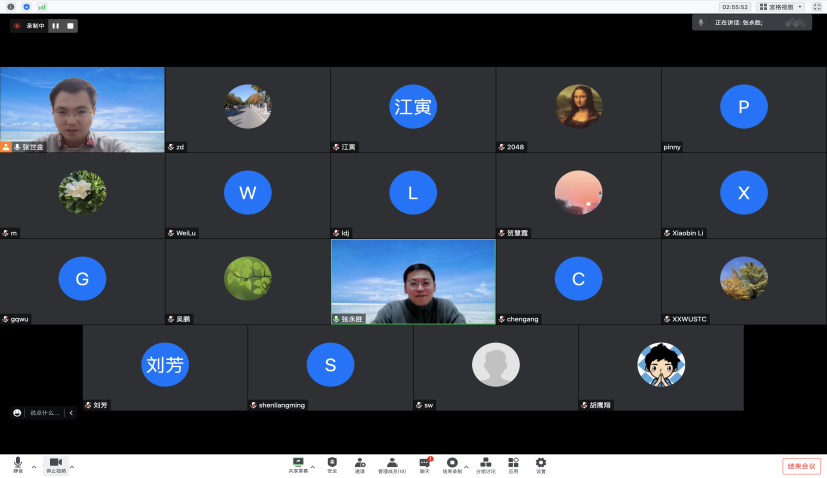Expand share screen options arrow
827x478 pixels.
click(312, 467)
